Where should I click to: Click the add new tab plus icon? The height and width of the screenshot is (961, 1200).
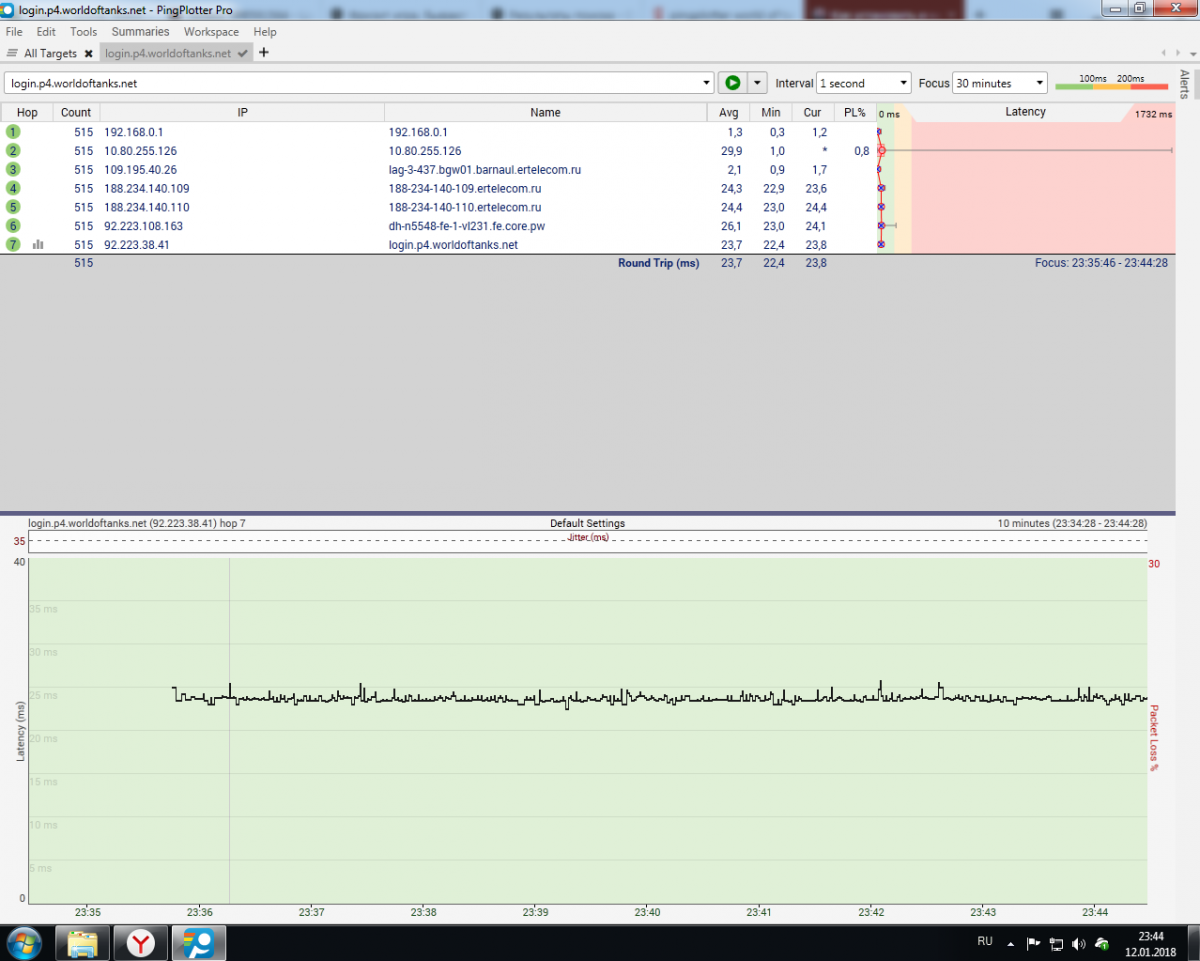tap(264, 53)
